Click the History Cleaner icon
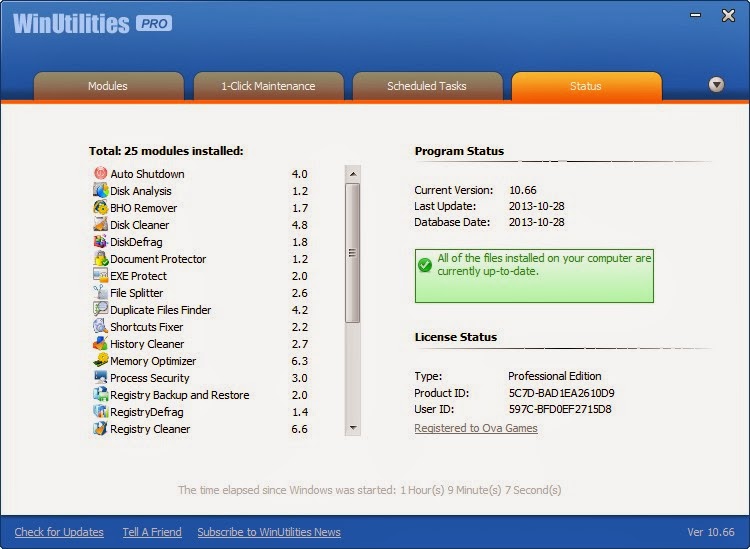 coord(100,343)
